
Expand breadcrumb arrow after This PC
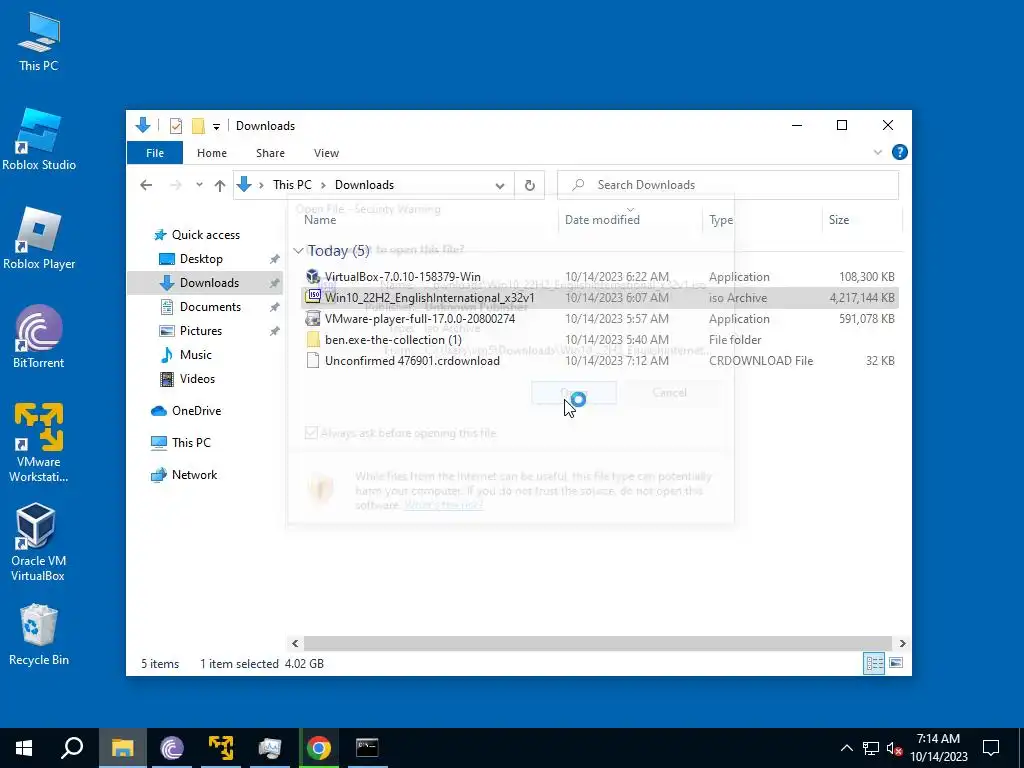pyautogui.click(x=323, y=185)
